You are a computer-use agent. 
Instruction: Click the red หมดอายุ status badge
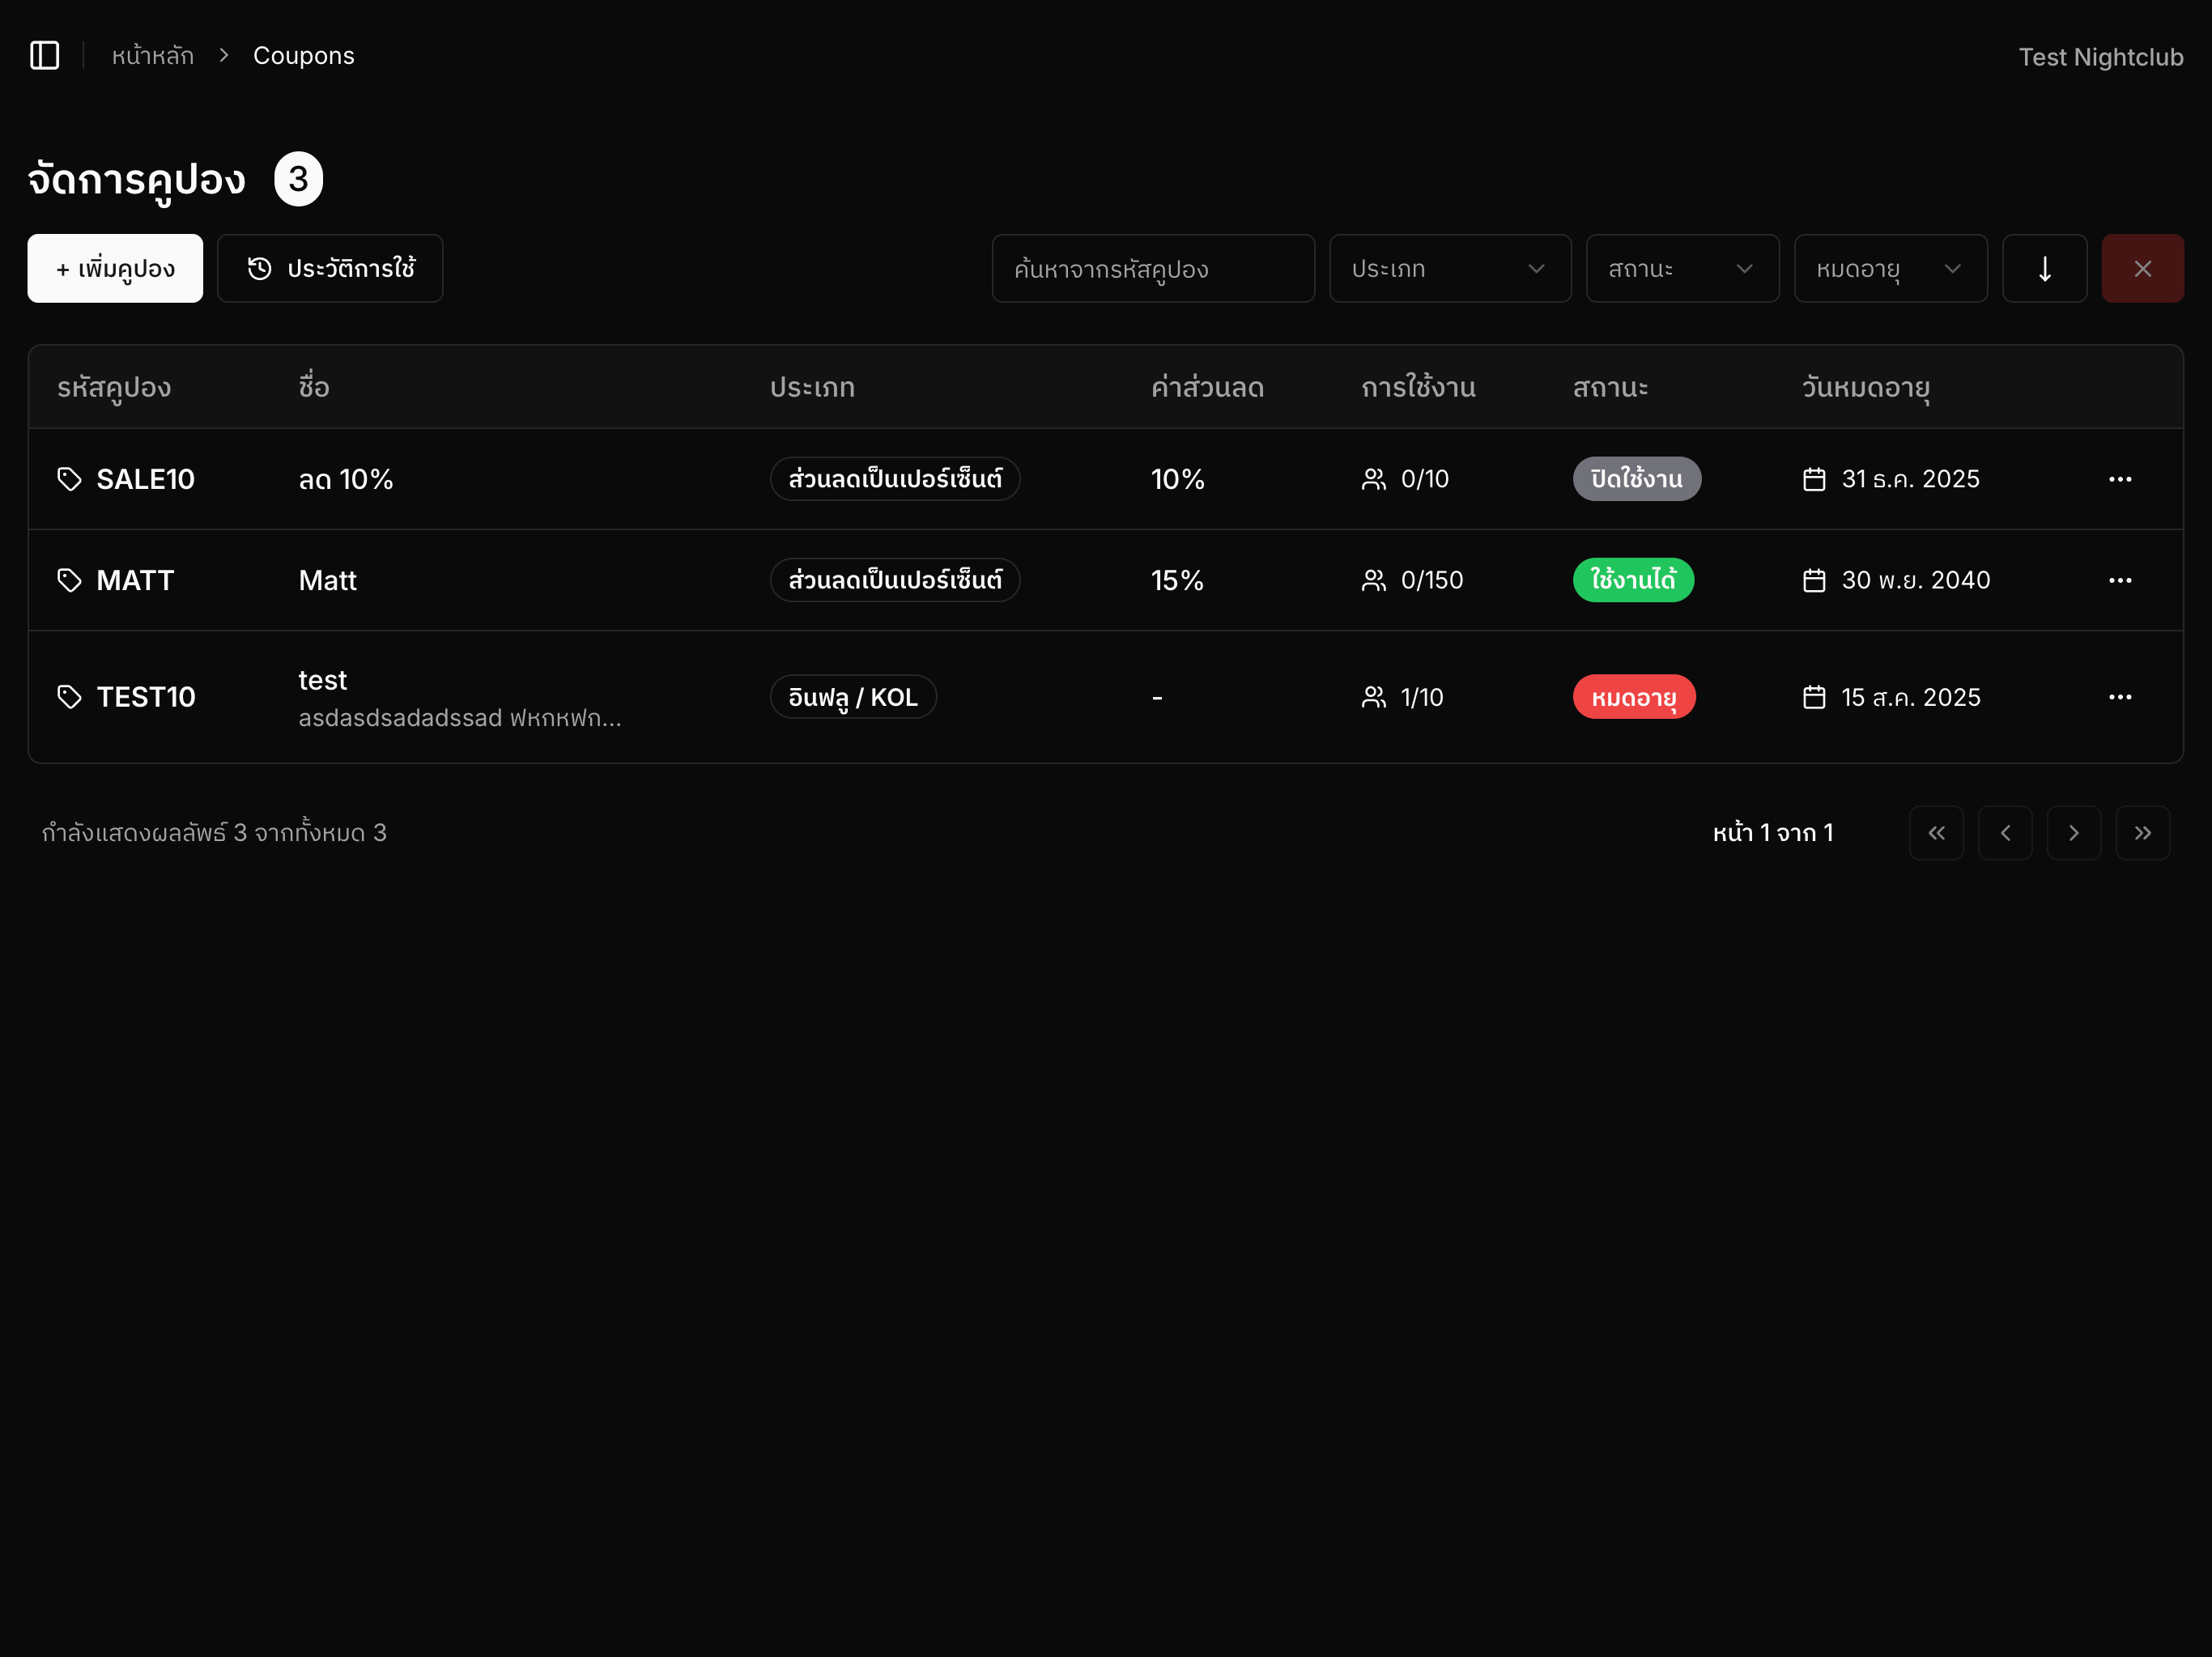[1634, 697]
